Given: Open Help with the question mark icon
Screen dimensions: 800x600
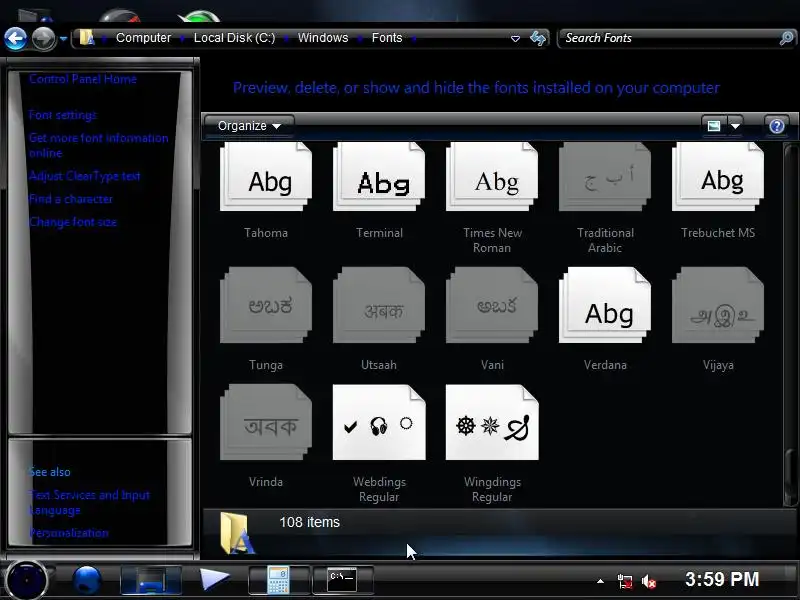Looking at the screenshot, I should tap(777, 126).
